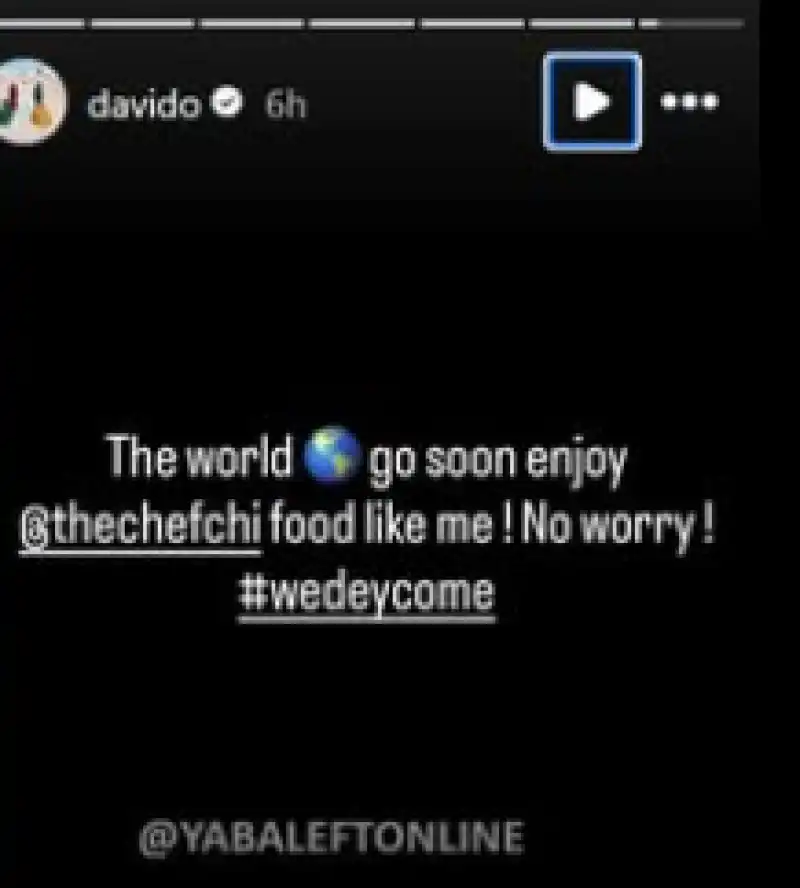Jump to the third story progress segment
The width and height of the screenshot is (800, 888).
click(251, 23)
